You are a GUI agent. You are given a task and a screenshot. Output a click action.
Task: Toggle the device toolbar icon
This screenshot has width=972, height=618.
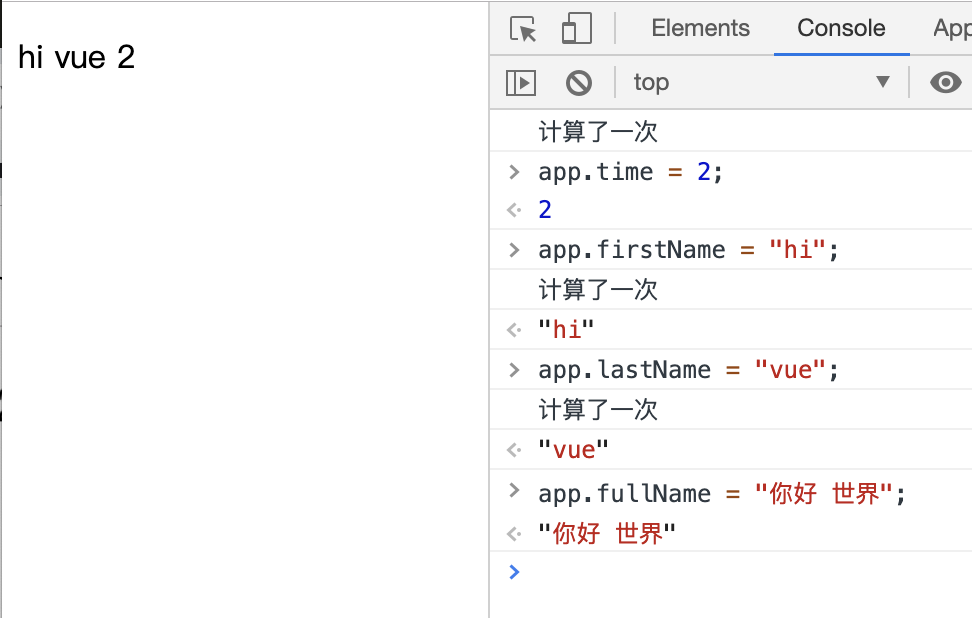point(577,29)
